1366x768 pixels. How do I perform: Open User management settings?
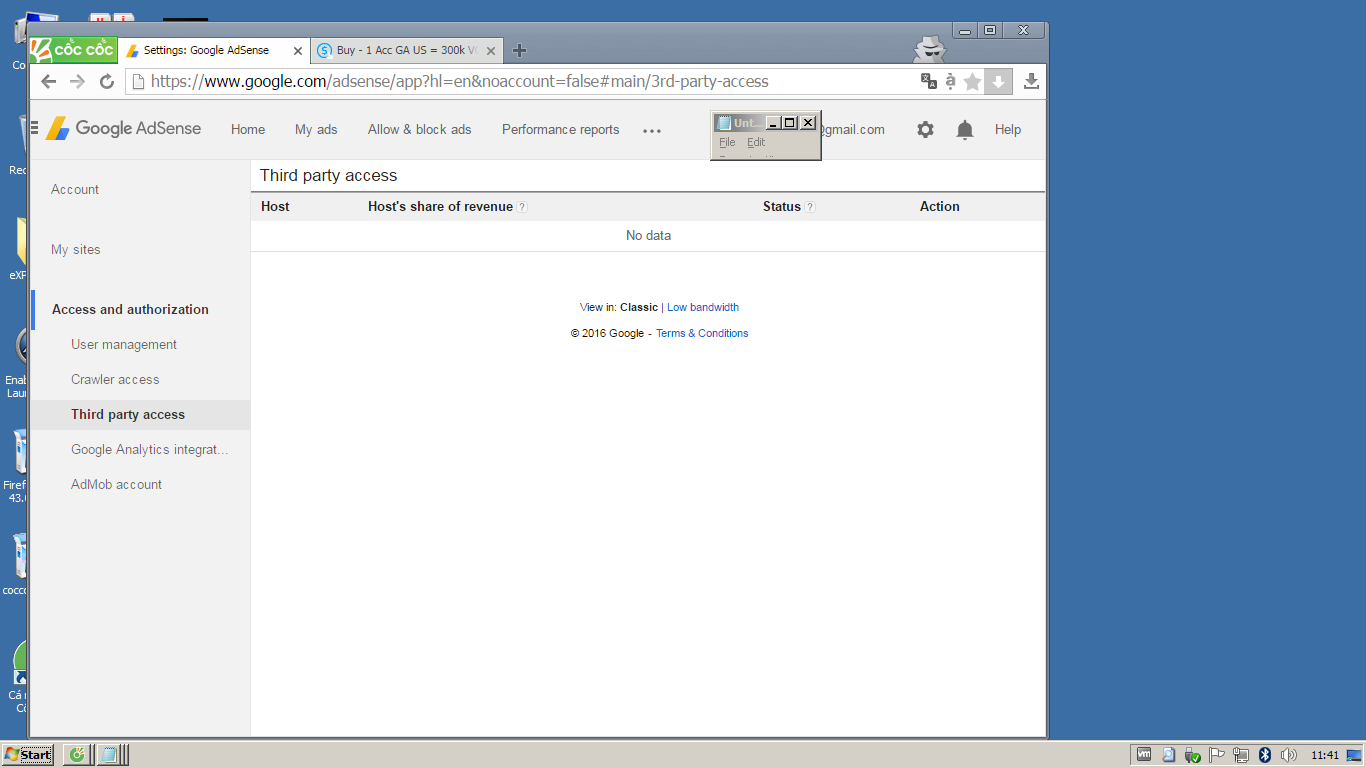point(124,344)
